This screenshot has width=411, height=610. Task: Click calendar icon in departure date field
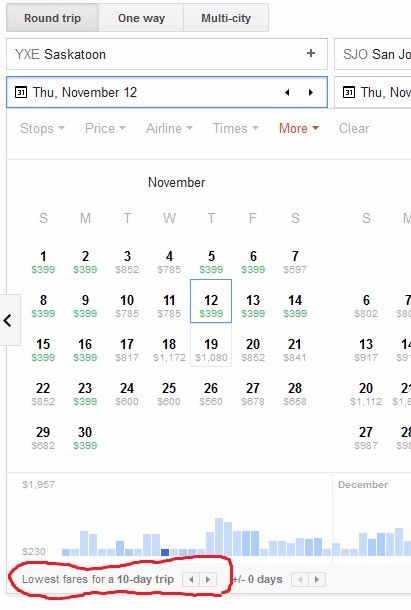coord(21,93)
